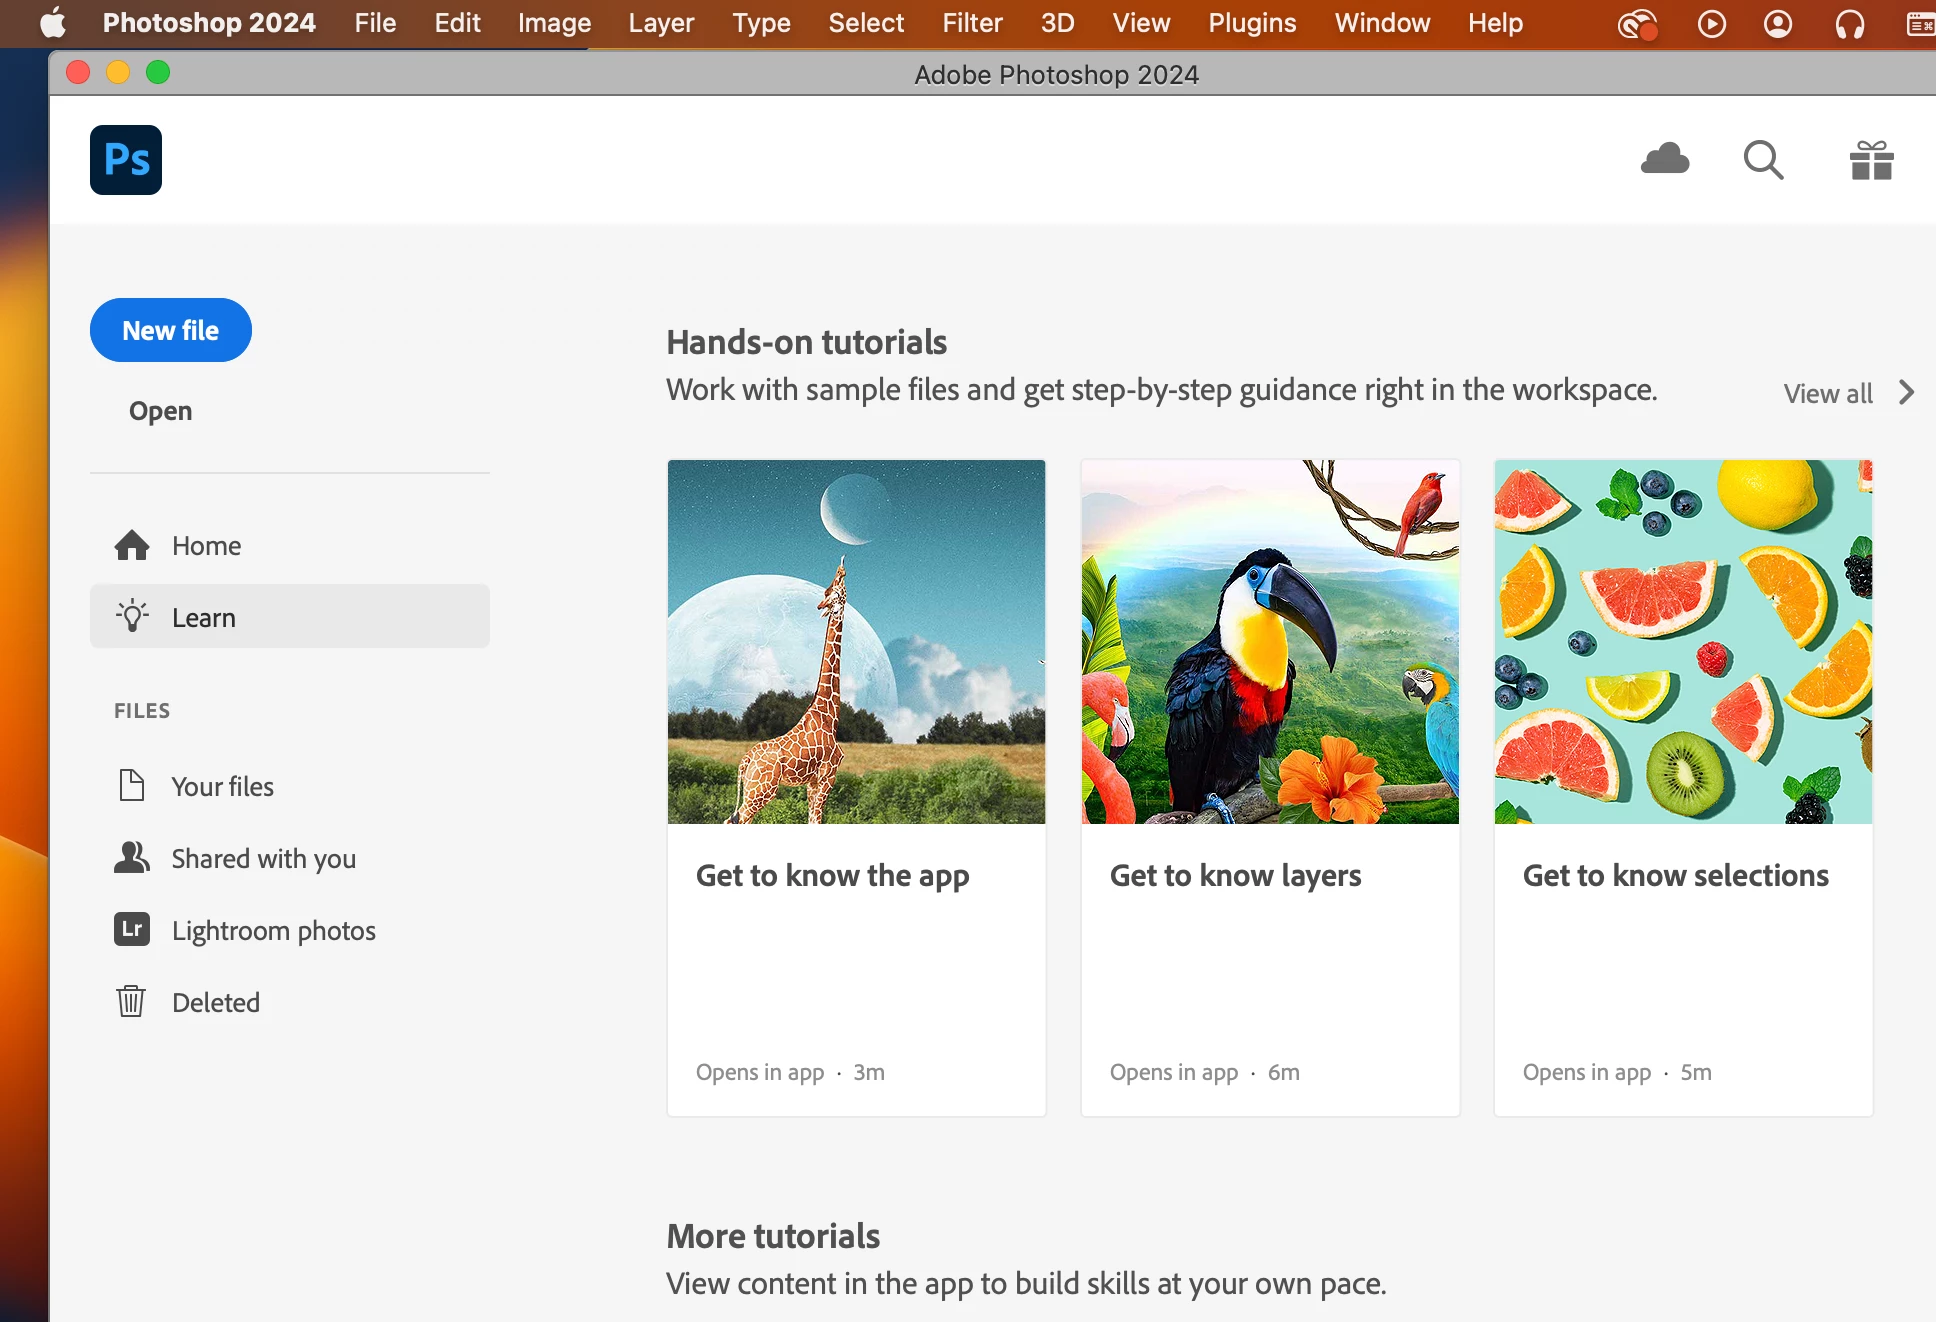Screen dimensions: 1936x1322
Task: Expand tutorials with View all chevron
Action: click(1906, 393)
